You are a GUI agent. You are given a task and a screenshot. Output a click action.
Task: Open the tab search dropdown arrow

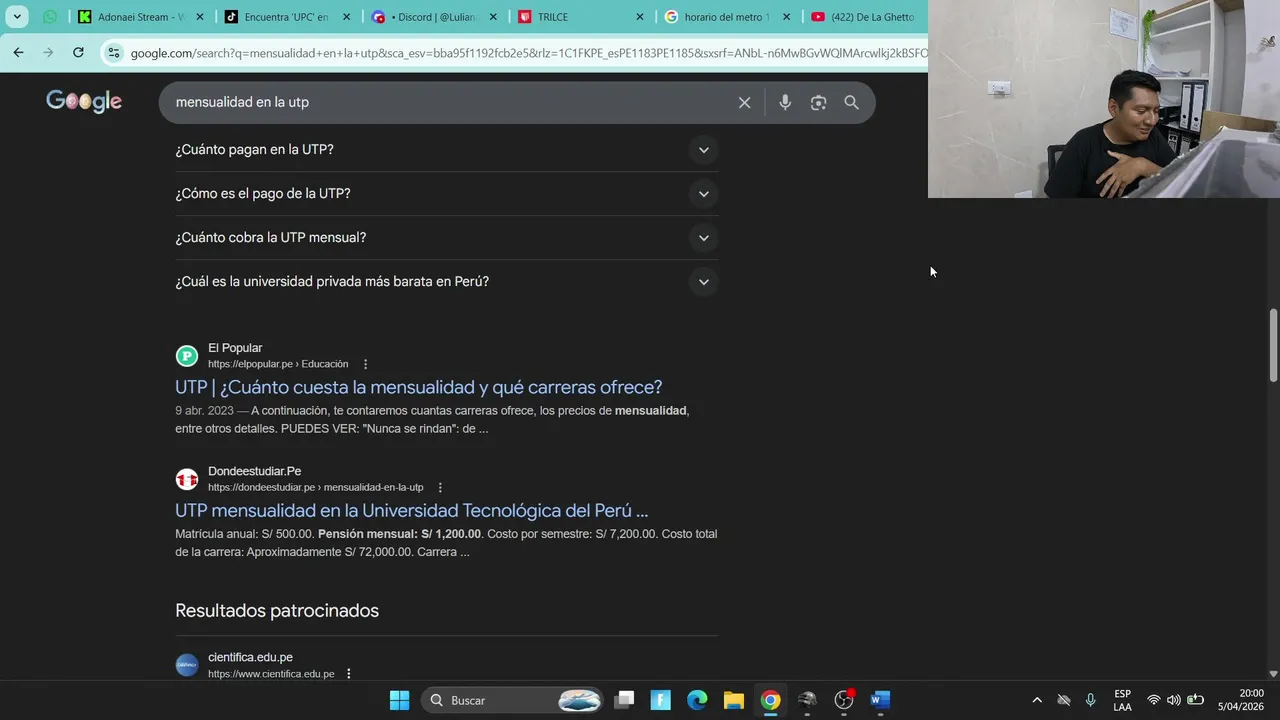coord(17,17)
